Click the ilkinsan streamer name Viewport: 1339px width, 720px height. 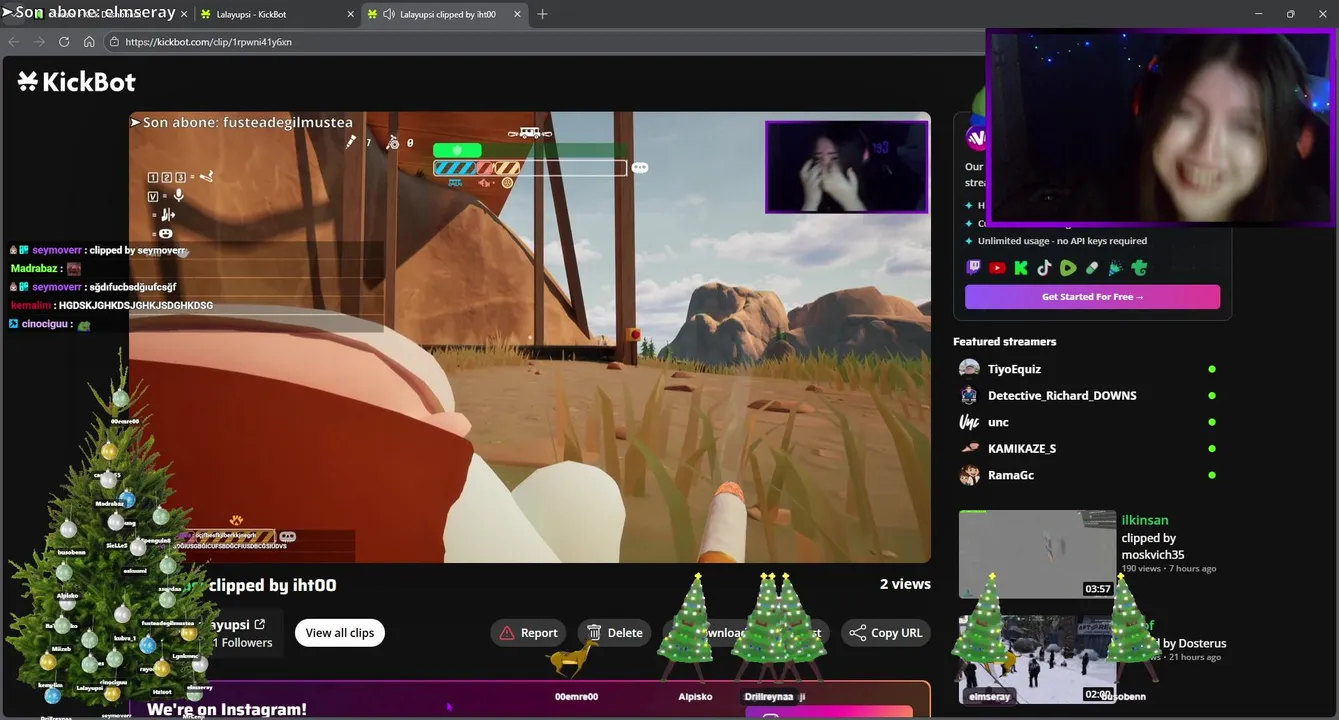(x=1145, y=520)
